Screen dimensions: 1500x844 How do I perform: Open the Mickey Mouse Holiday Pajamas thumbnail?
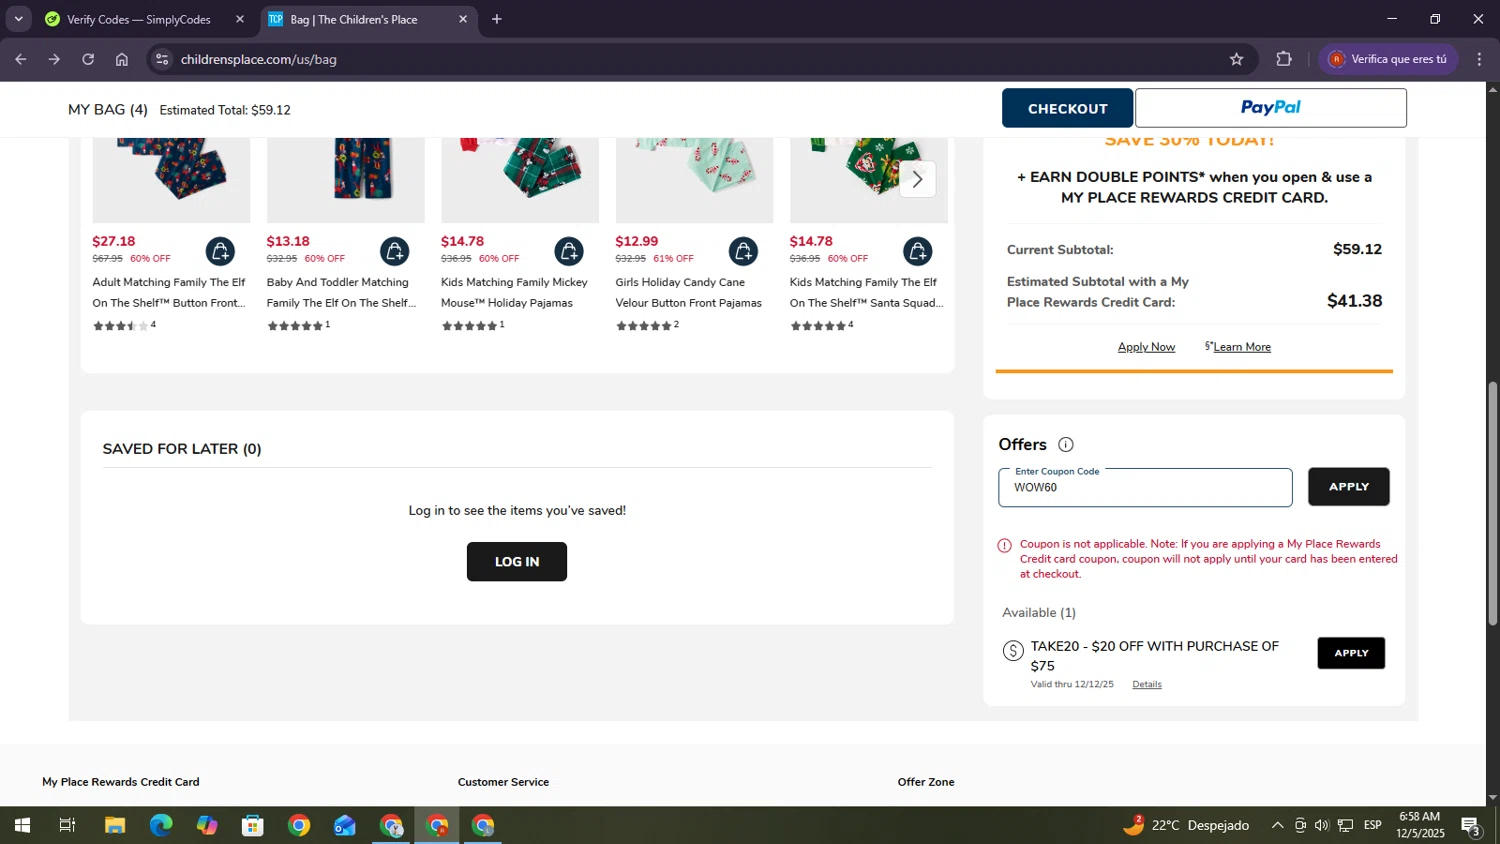pos(520,180)
